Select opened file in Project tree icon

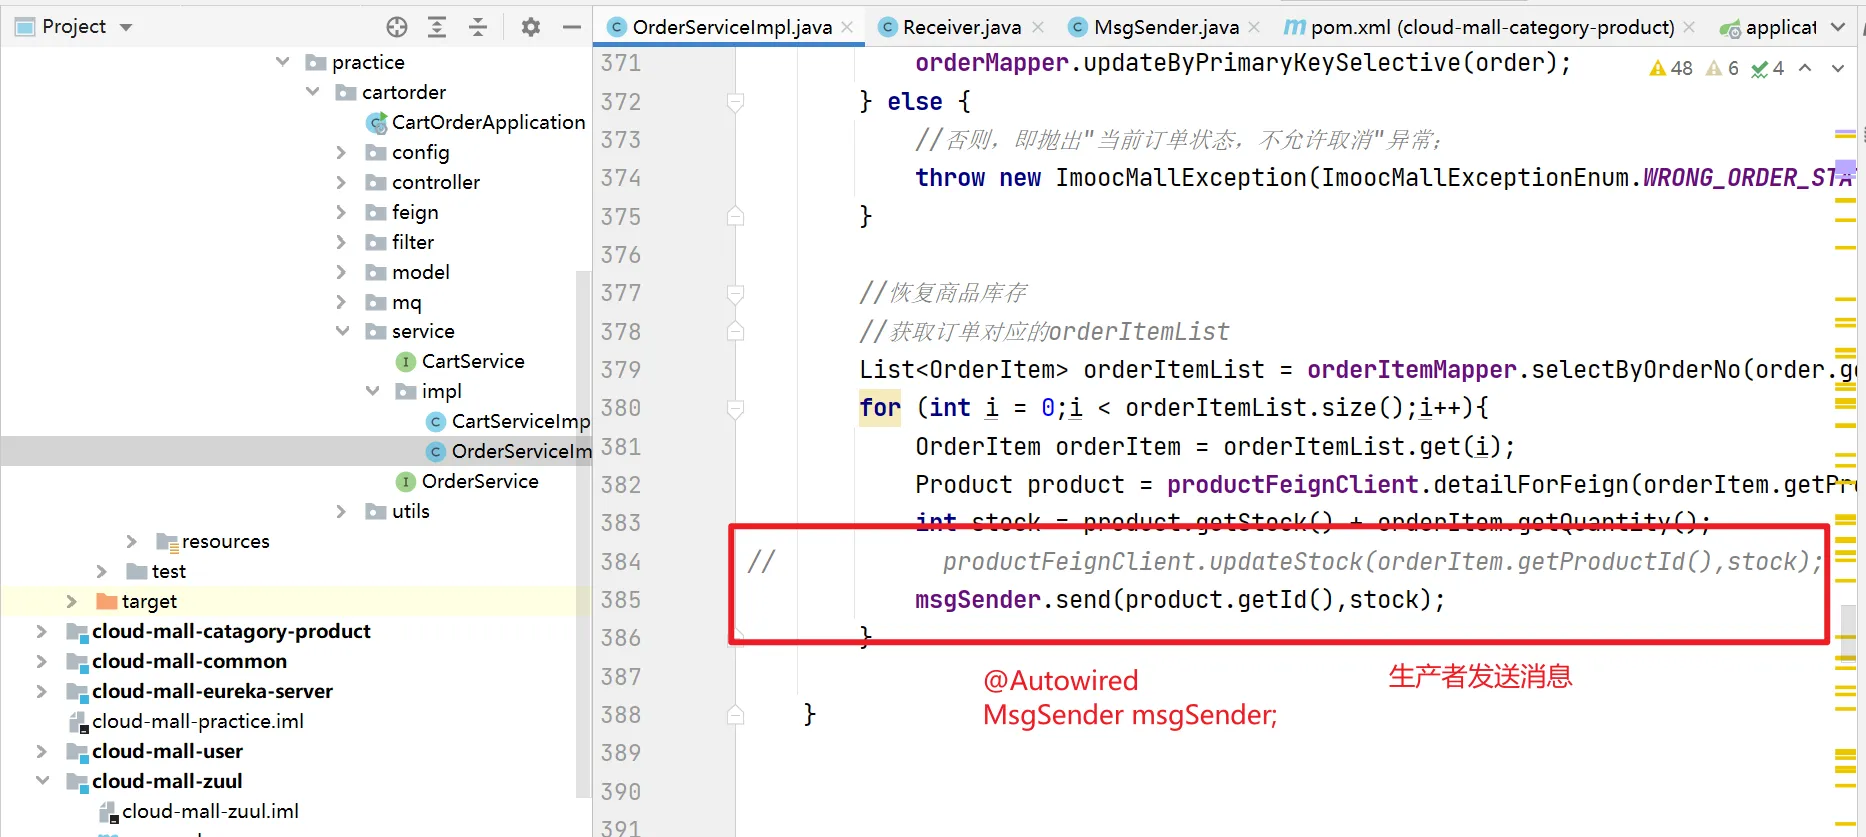(397, 27)
